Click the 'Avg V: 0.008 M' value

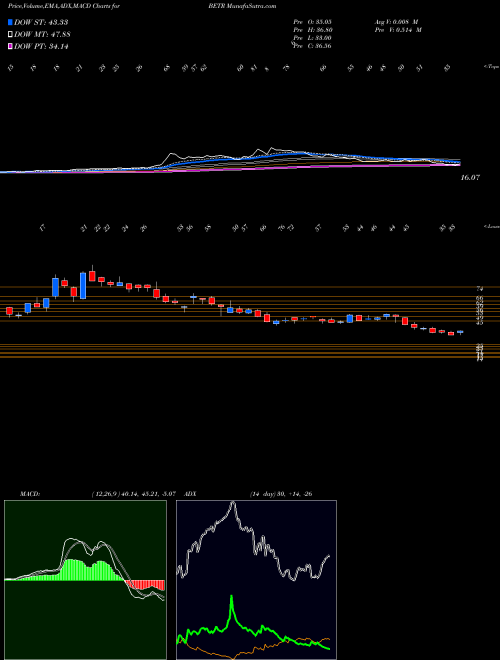(x=395, y=21)
